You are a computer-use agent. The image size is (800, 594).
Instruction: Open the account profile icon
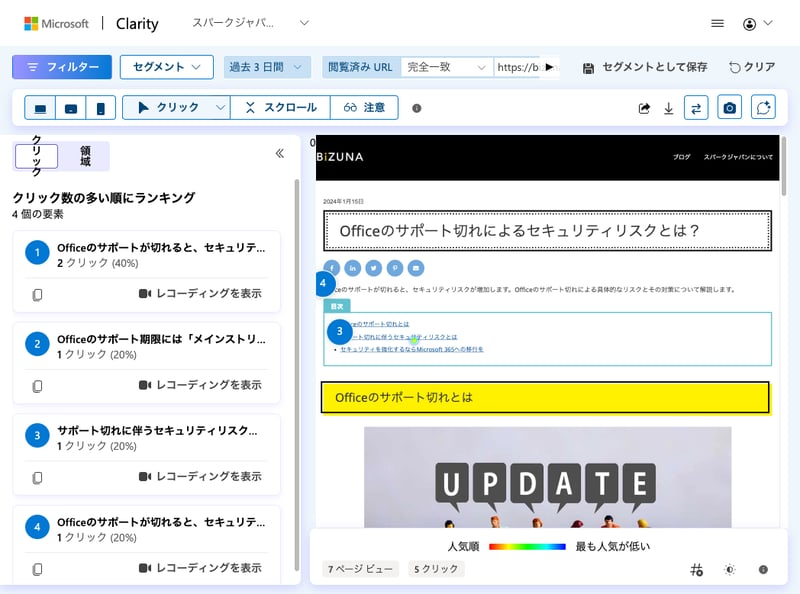pos(749,24)
